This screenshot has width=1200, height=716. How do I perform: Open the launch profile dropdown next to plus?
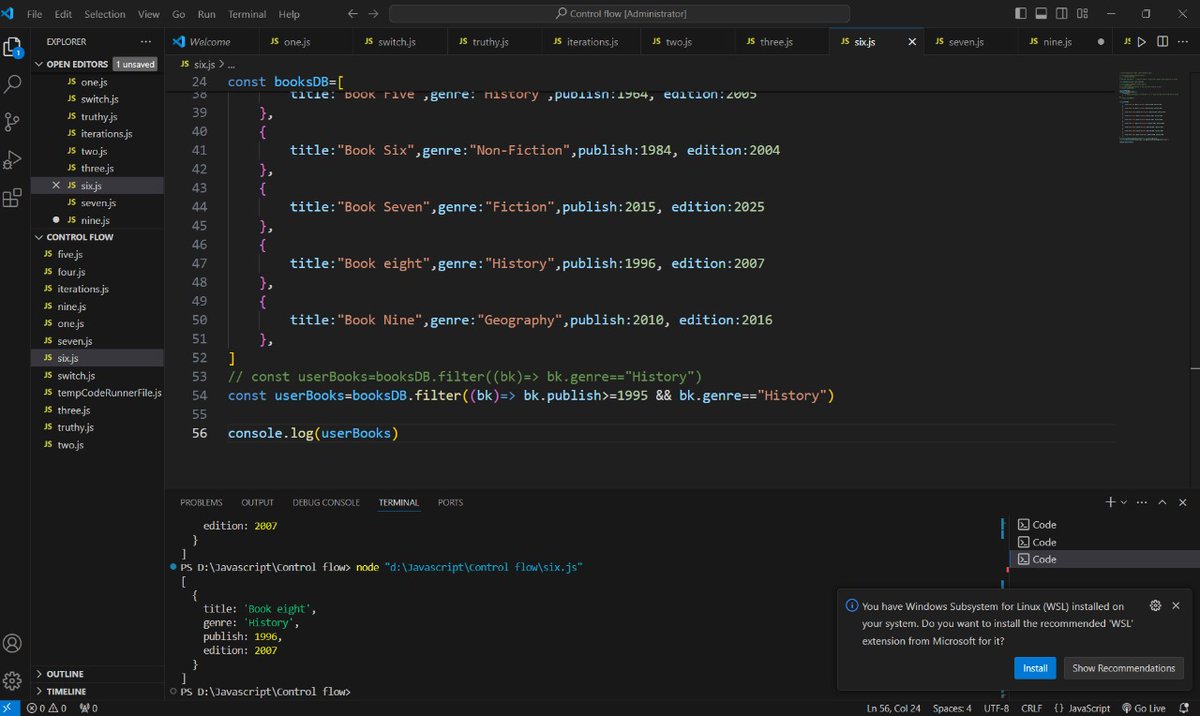click(x=1123, y=502)
